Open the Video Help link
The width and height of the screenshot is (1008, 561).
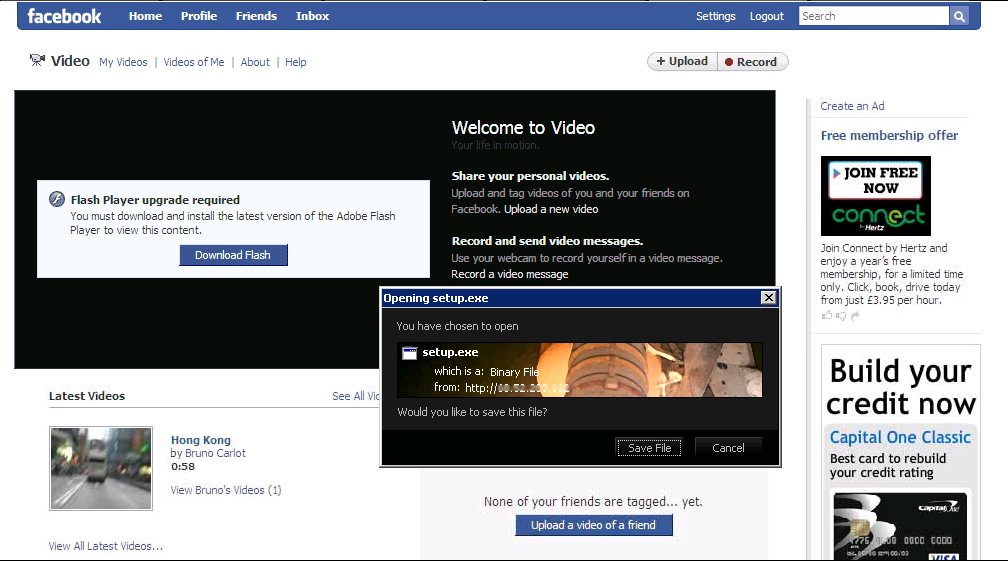coord(296,62)
